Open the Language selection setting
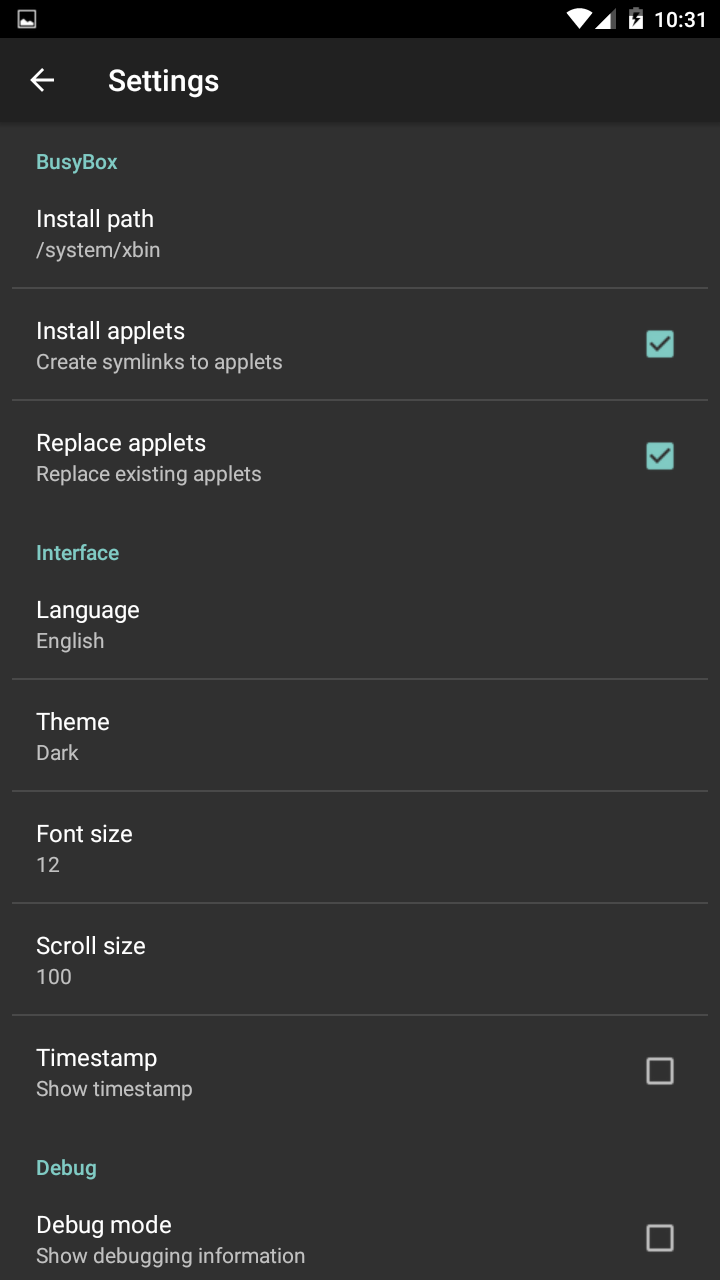The image size is (720, 1280). [88, 624]
